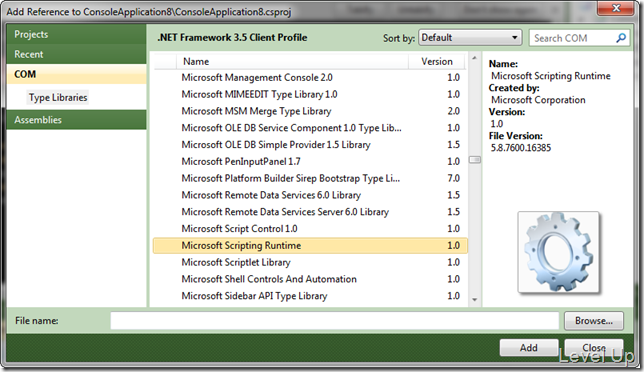Click the .NET Framework 3.5 Client Profile heading
The image size is (644, 372).
coord(232,38)
